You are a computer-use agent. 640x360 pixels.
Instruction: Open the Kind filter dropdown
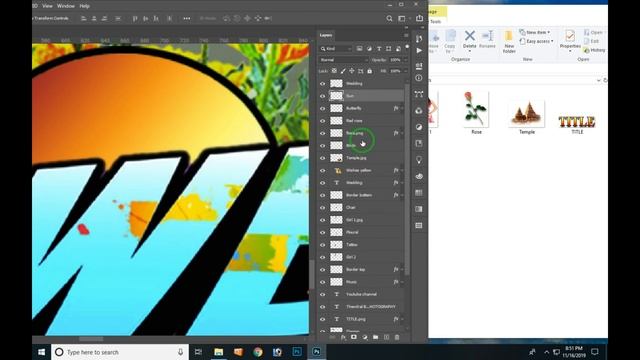pos(336,49)
